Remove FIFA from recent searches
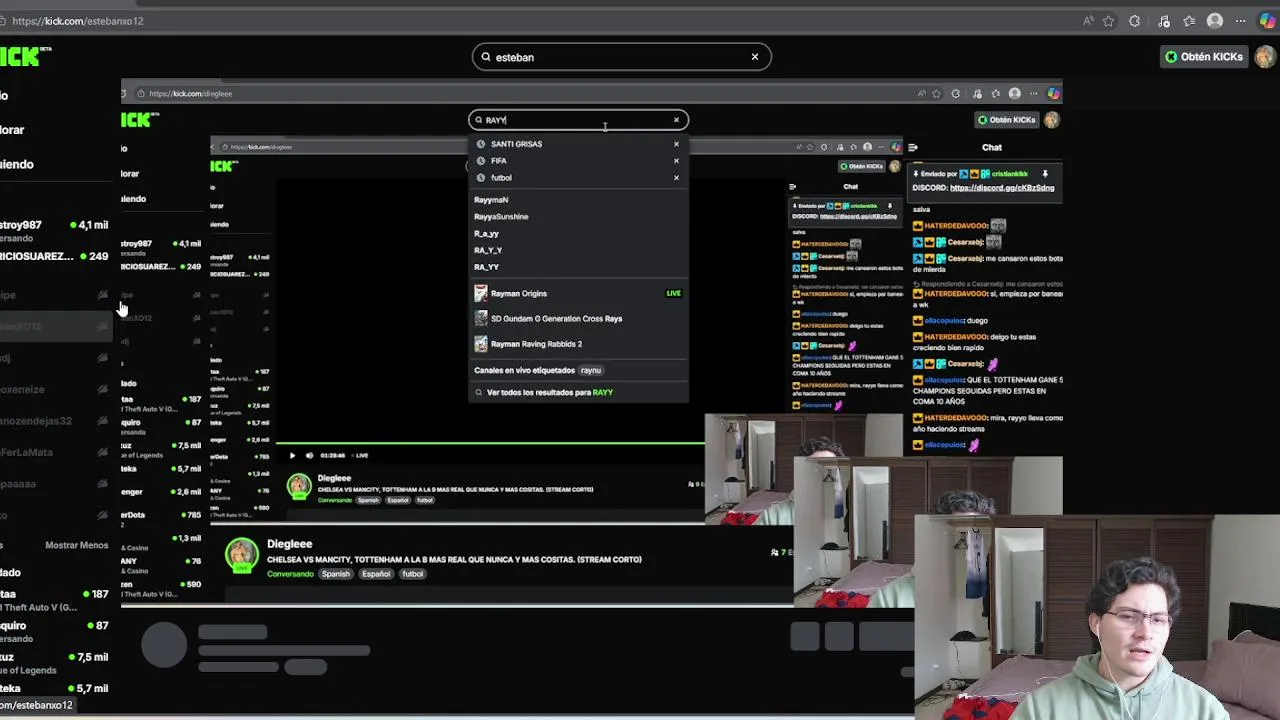1280x720 pixels. pos(676,161)
